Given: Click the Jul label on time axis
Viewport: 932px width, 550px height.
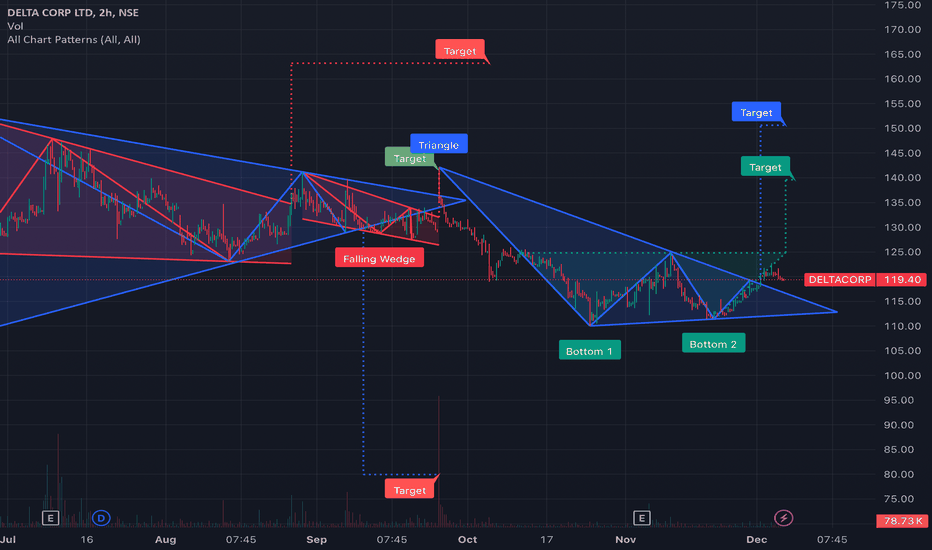Looking at the screenshot, I should [x=8, y=539].
